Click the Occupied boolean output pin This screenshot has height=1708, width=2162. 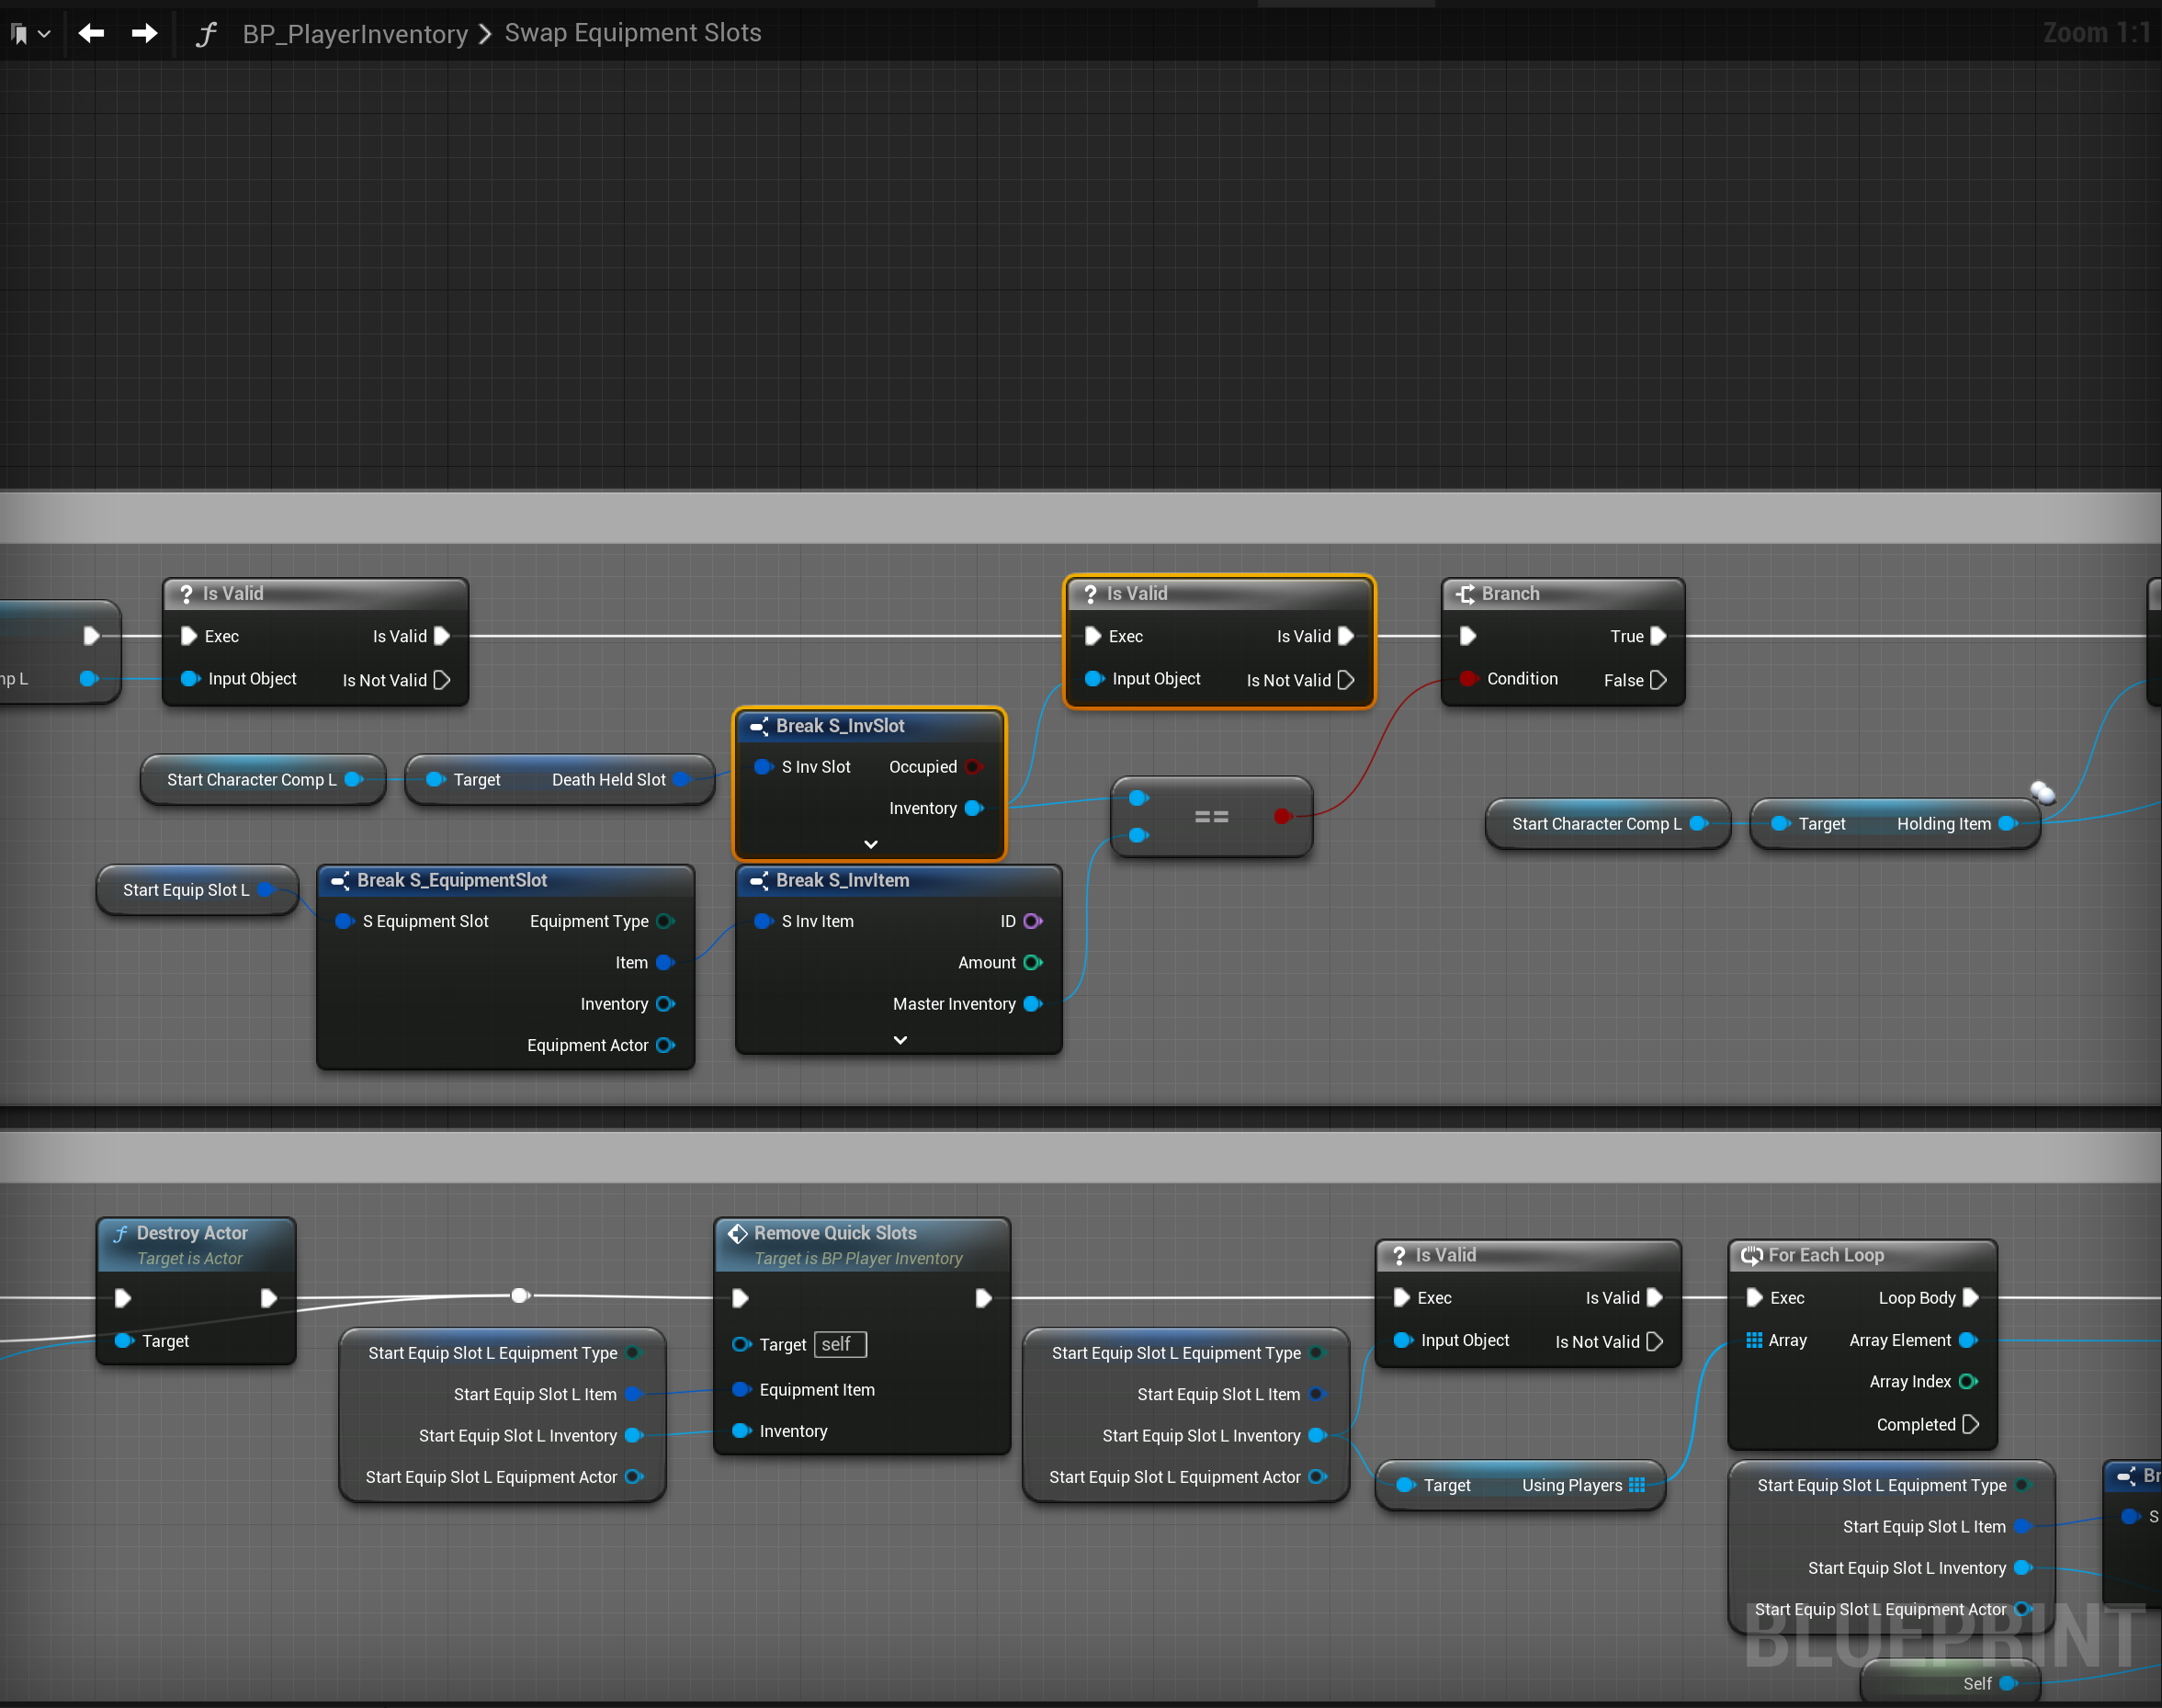pos(973,767)
